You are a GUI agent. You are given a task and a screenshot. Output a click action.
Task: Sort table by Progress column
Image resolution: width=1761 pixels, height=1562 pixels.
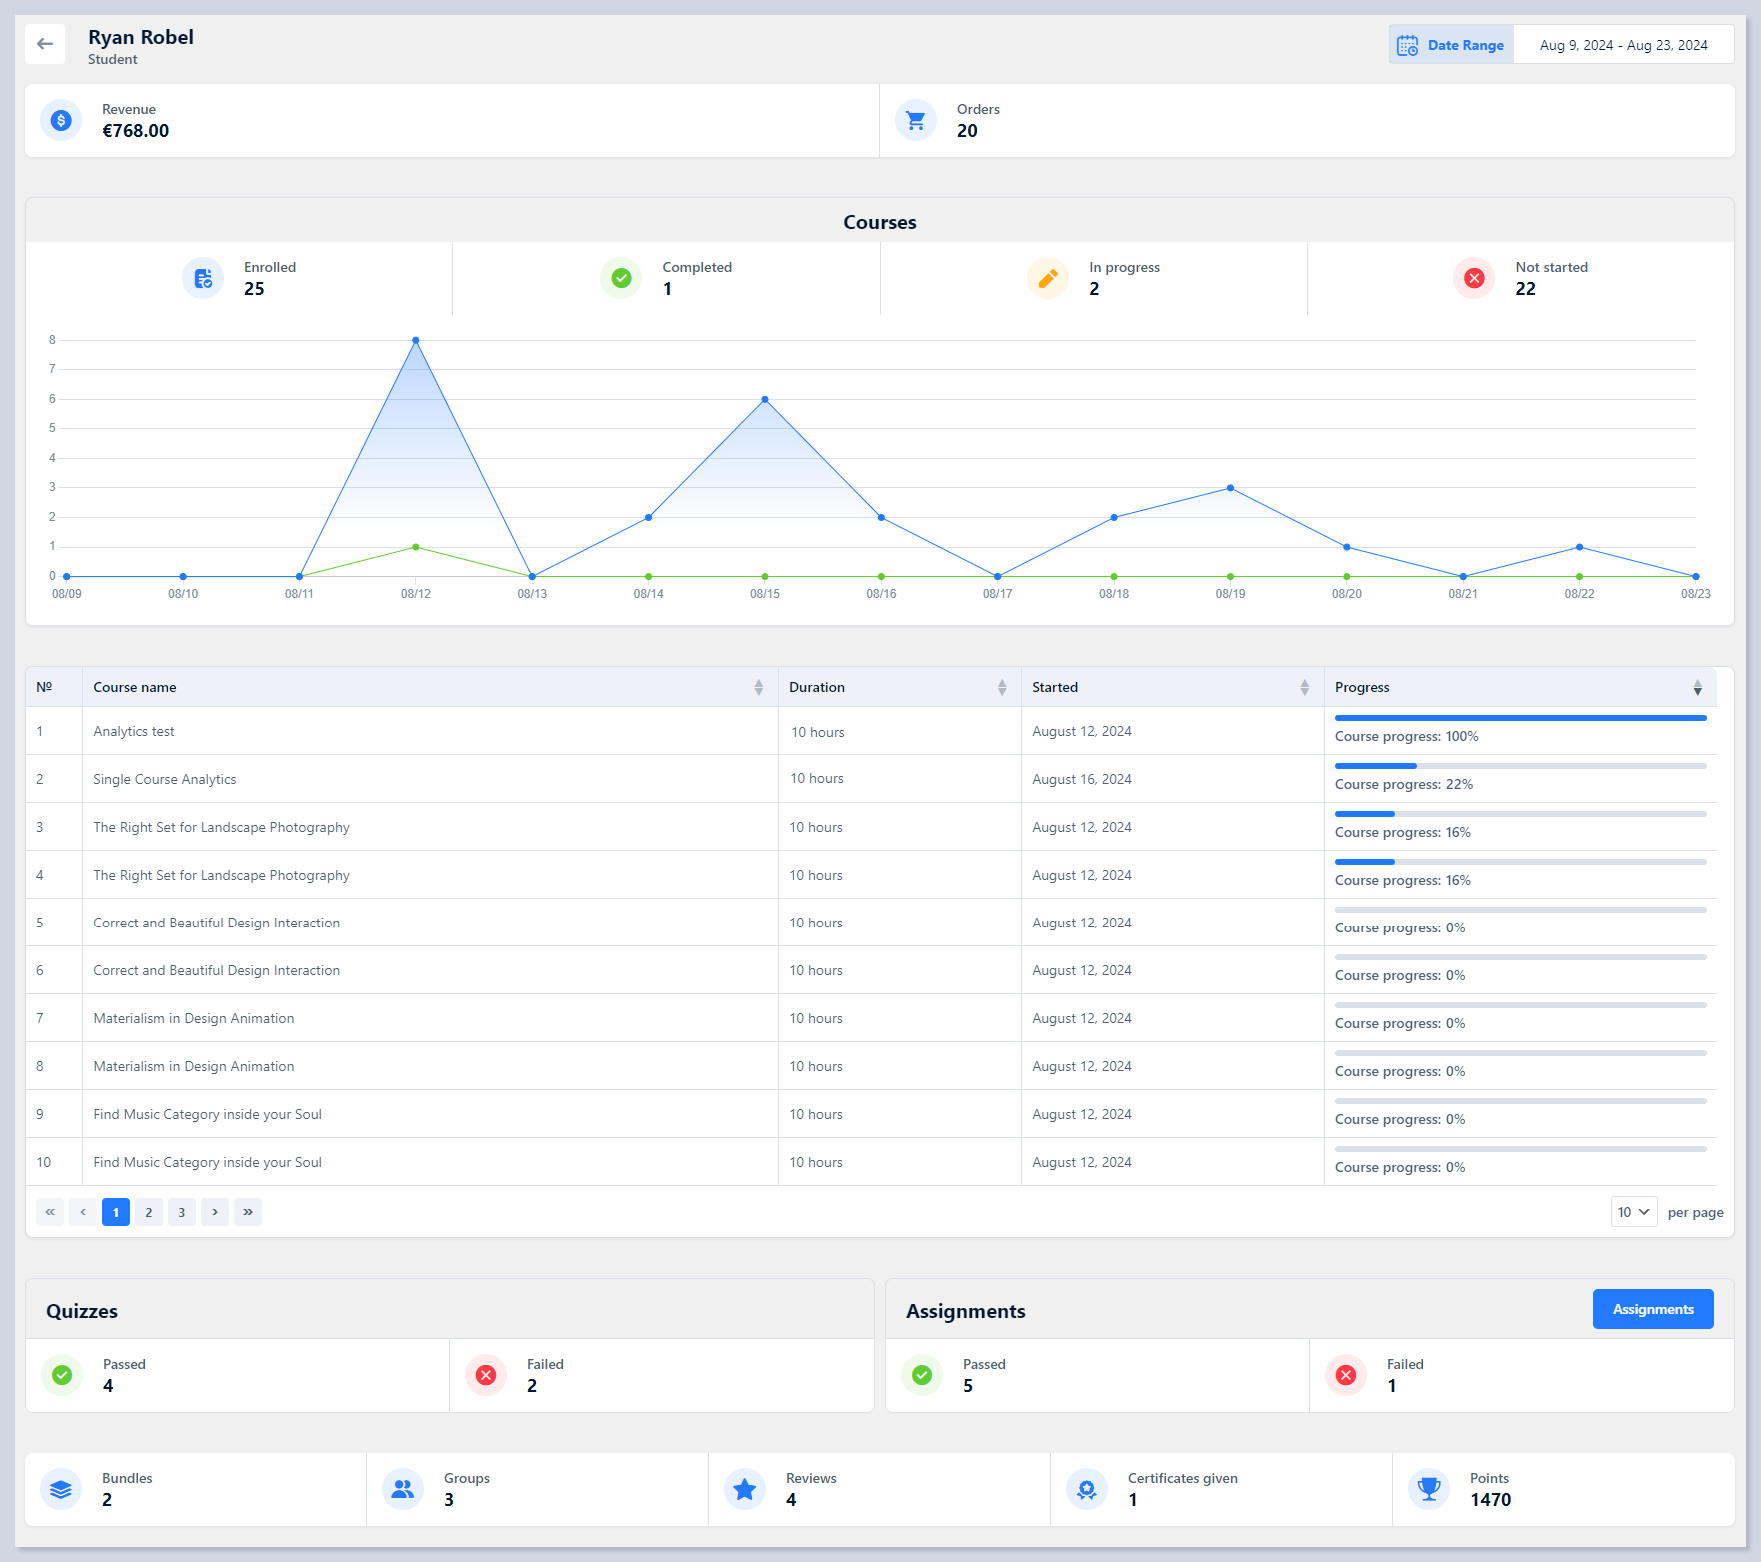pos(1697,687)
